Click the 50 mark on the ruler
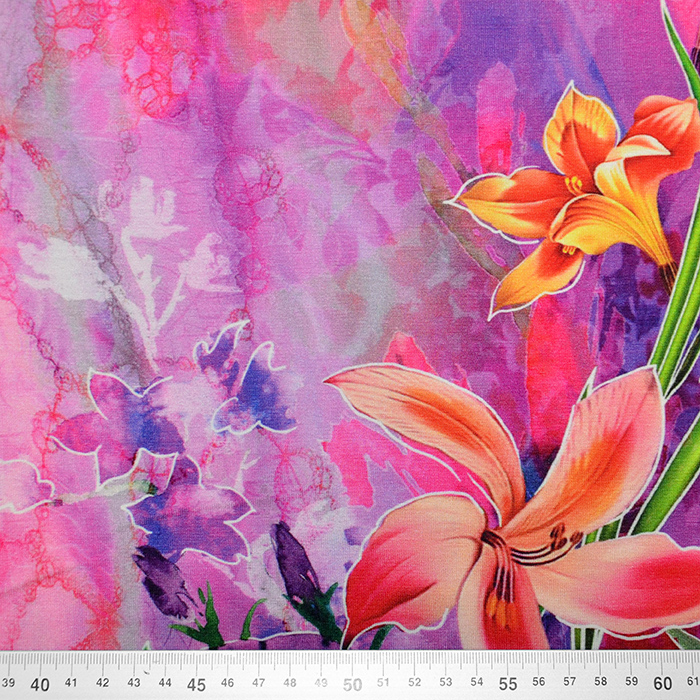Screen dimensions: 700x700 point(352,685)
